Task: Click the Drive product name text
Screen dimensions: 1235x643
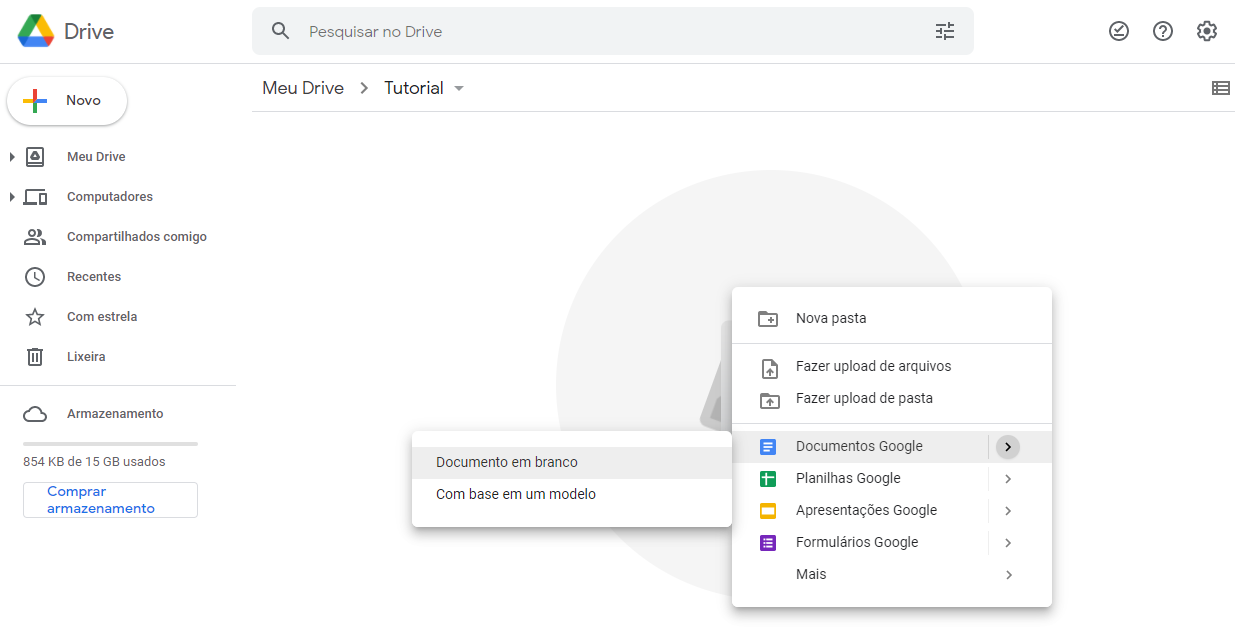Action: click(89, 31)
